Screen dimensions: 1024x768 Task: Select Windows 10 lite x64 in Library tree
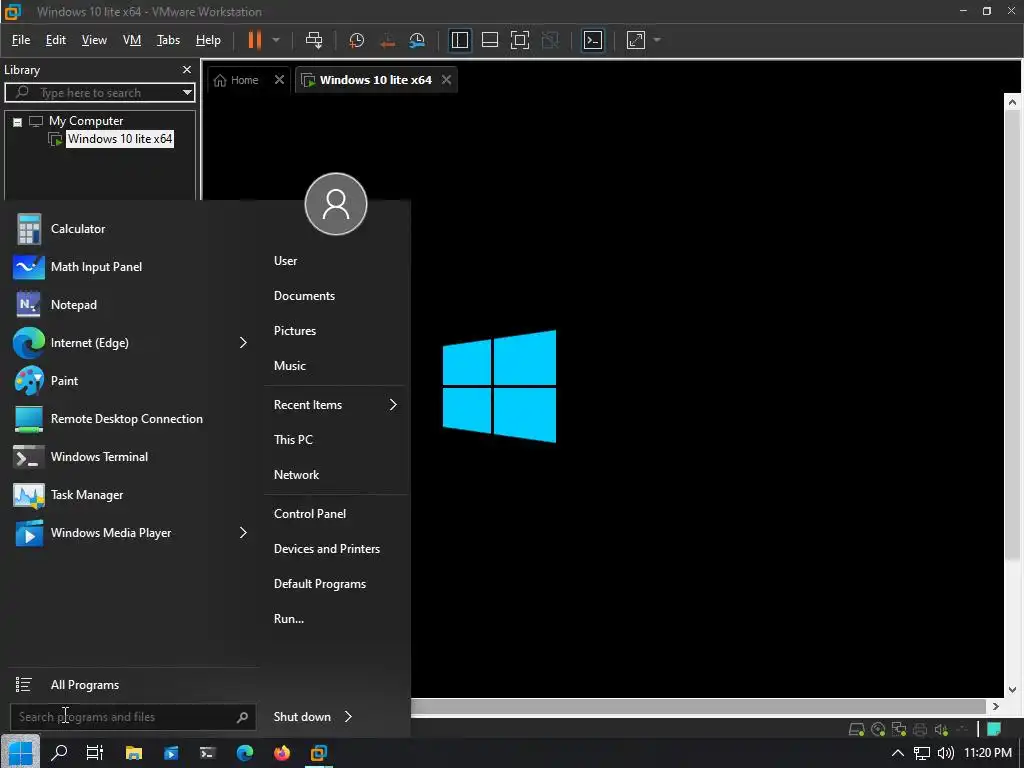(x=120, y=139)
